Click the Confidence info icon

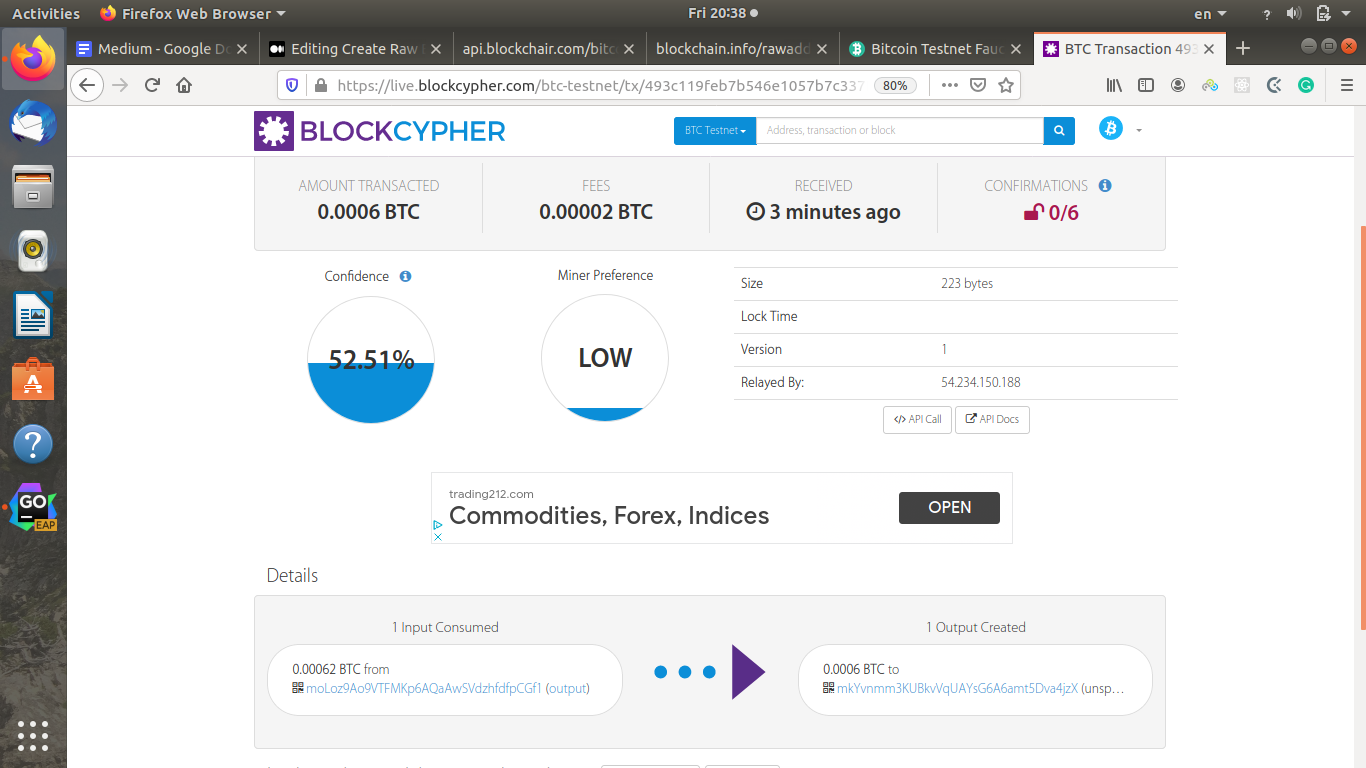[405, 276]
